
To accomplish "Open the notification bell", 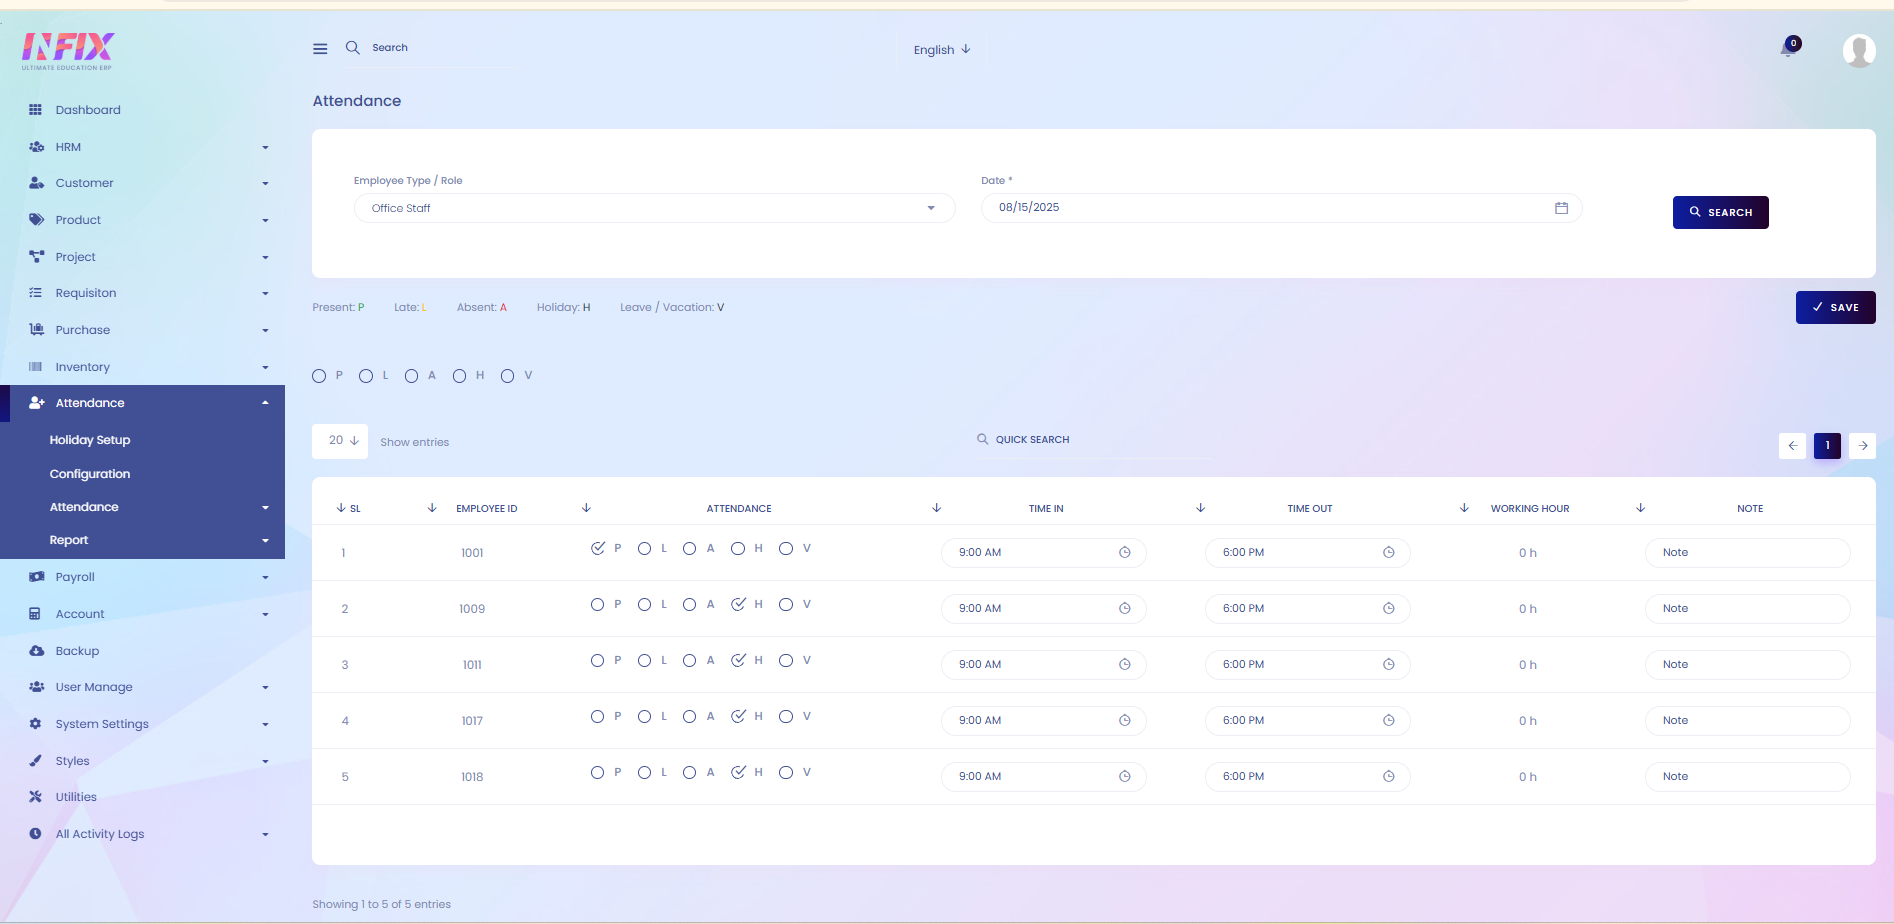I will coord(1789,48).
